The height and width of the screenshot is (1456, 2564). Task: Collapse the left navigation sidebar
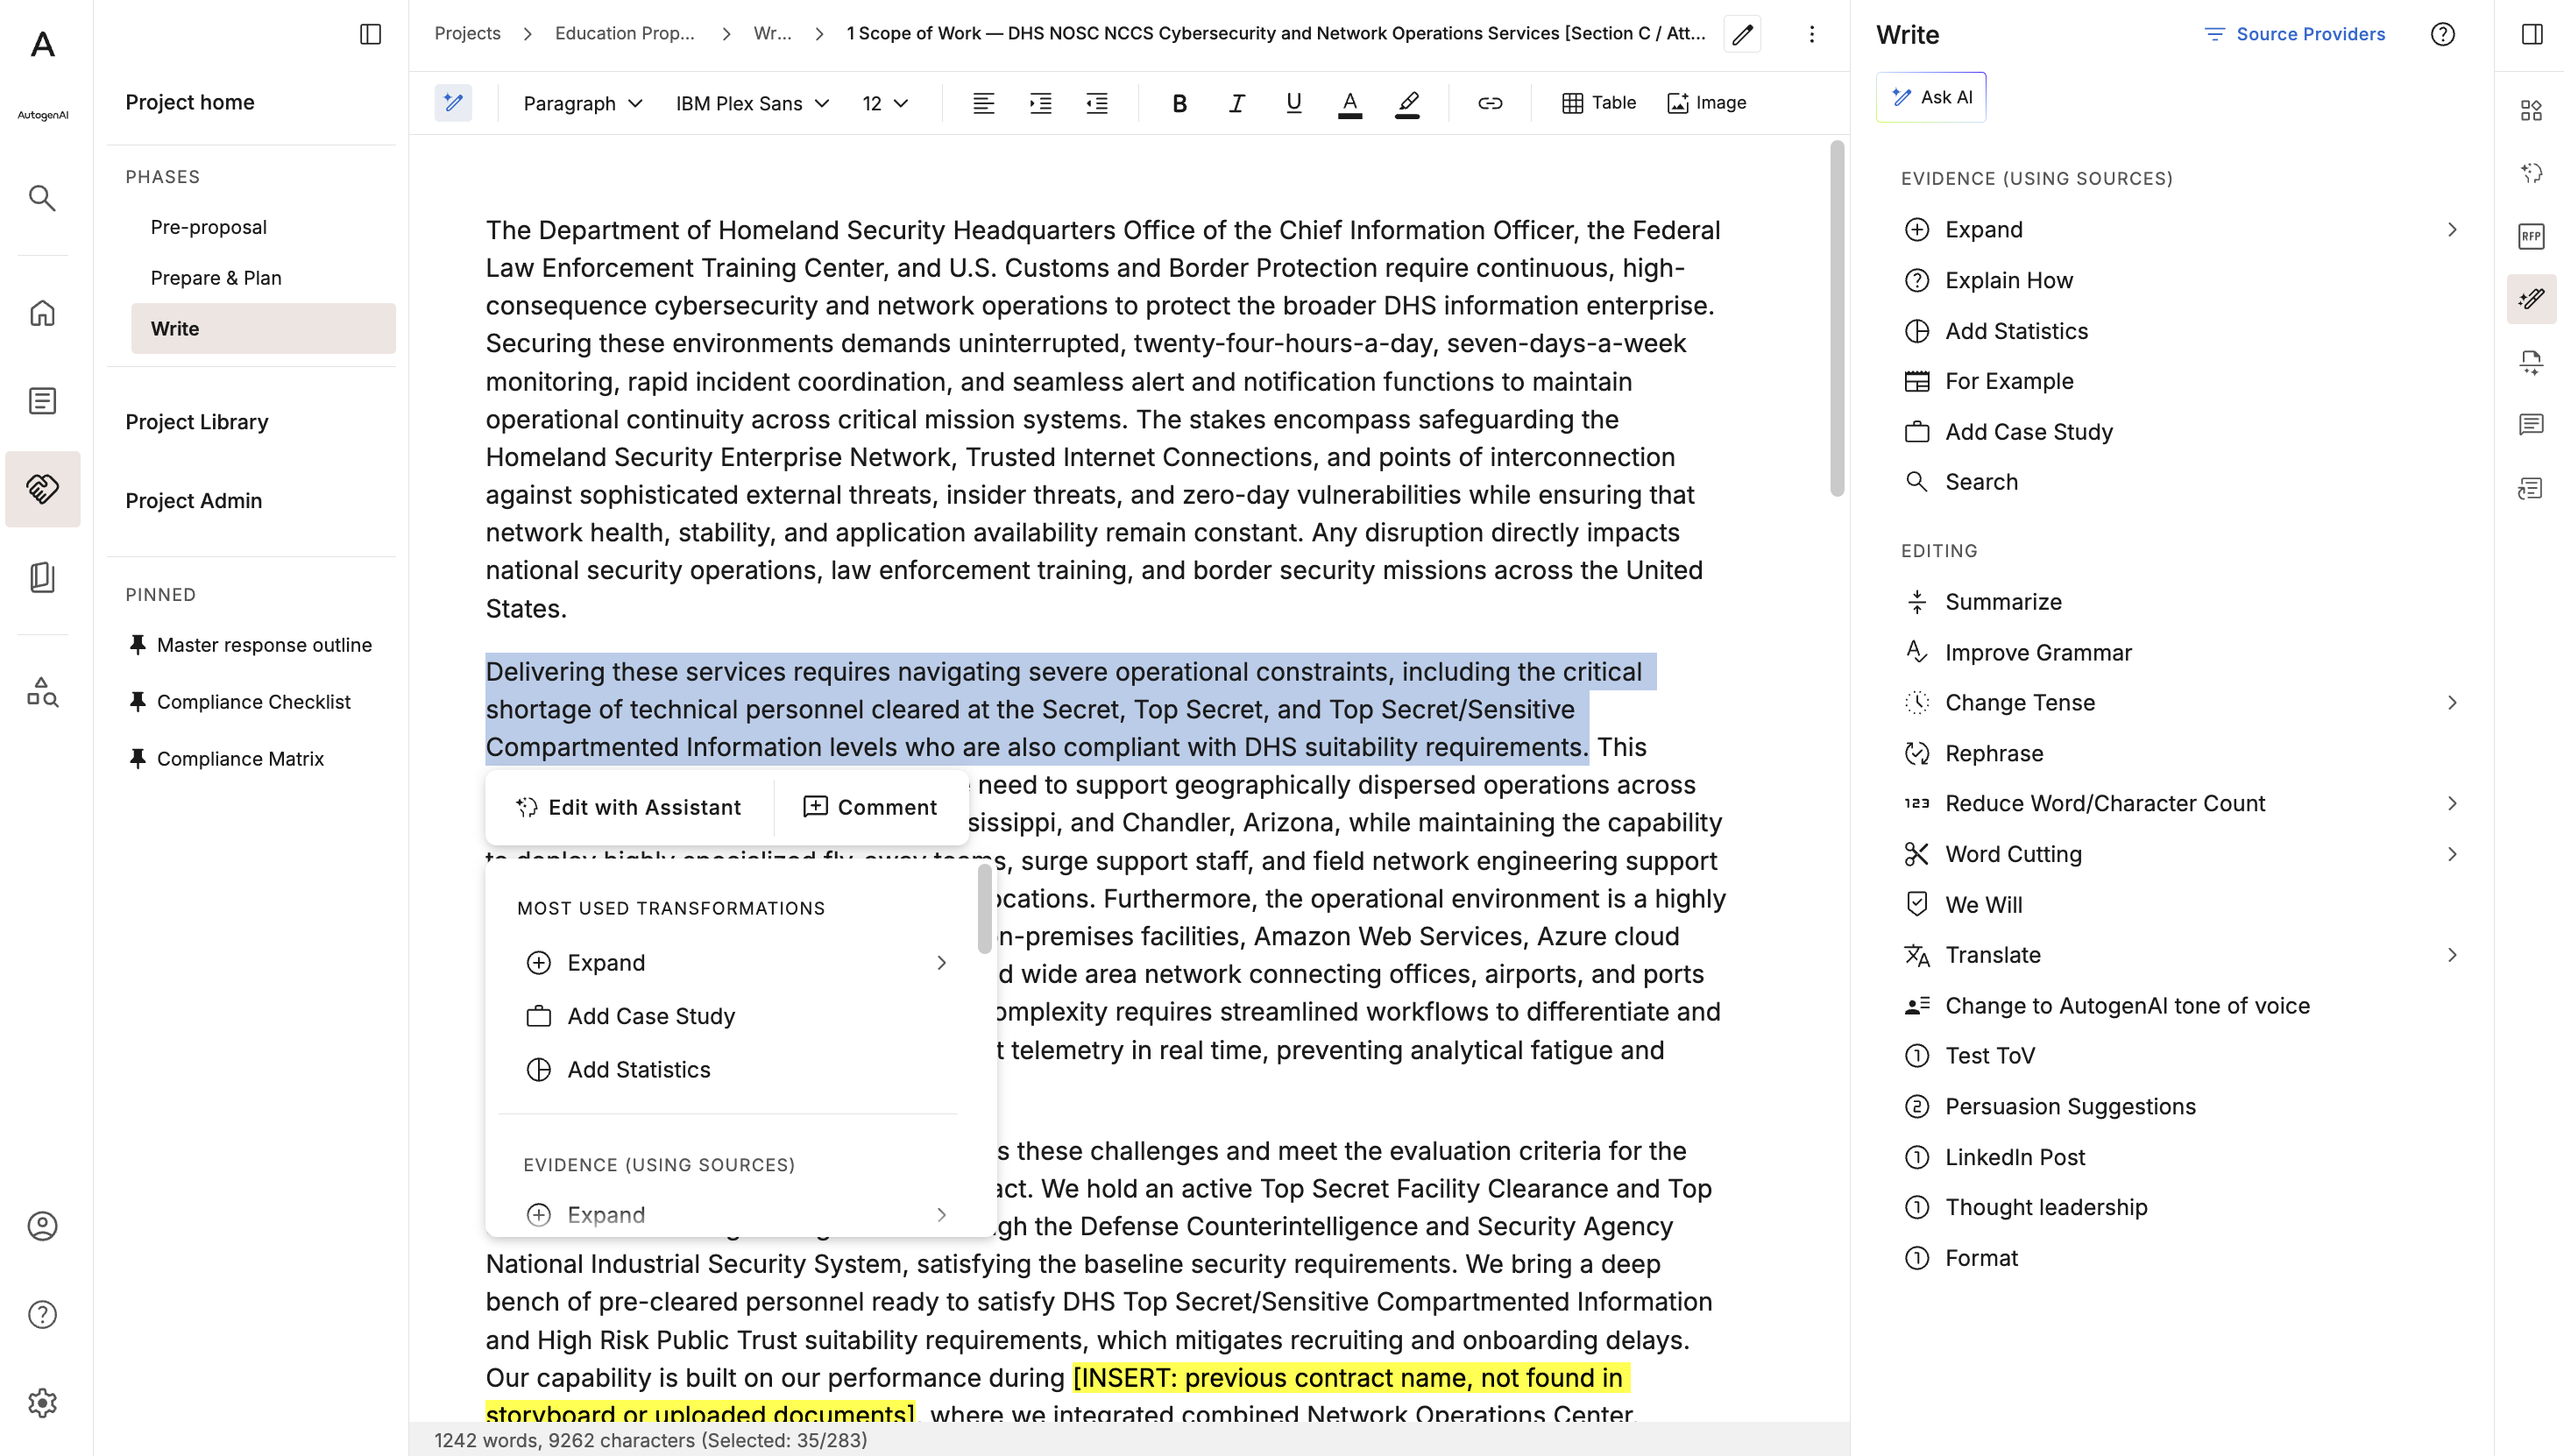[370, 34]
